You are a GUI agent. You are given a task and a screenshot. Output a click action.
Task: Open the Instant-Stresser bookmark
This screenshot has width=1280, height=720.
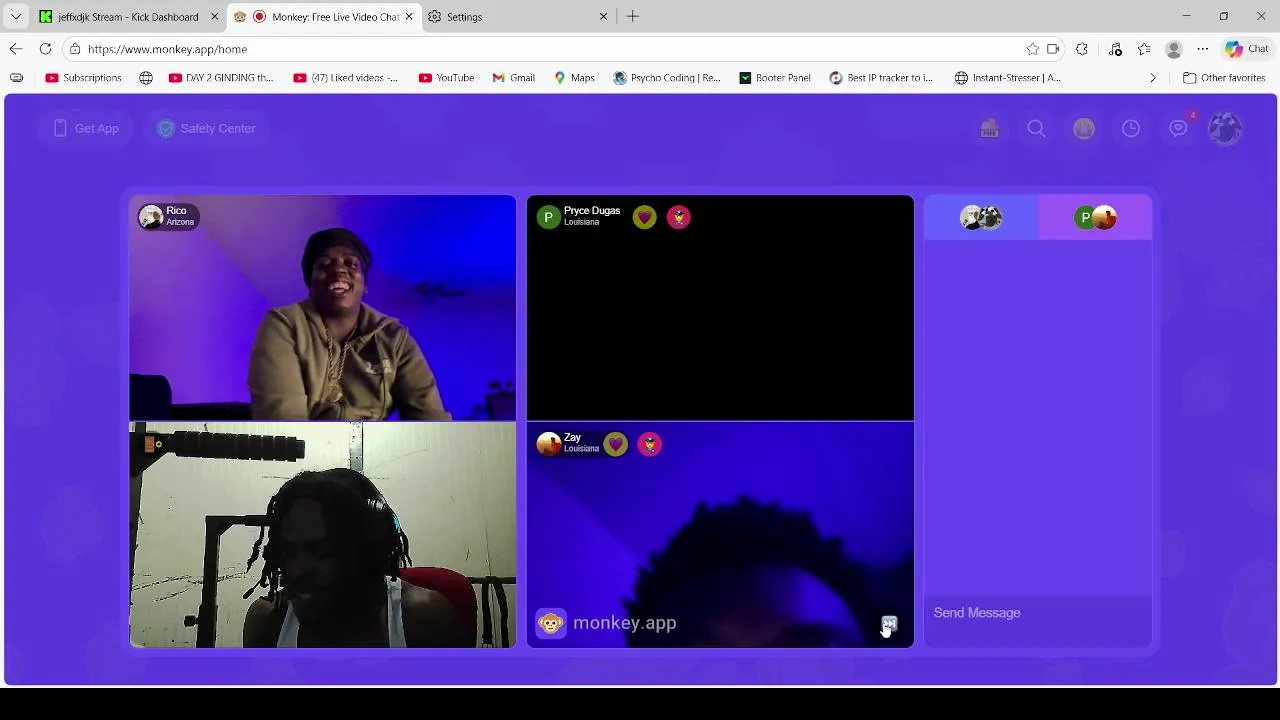click(x=1008, y=78)
